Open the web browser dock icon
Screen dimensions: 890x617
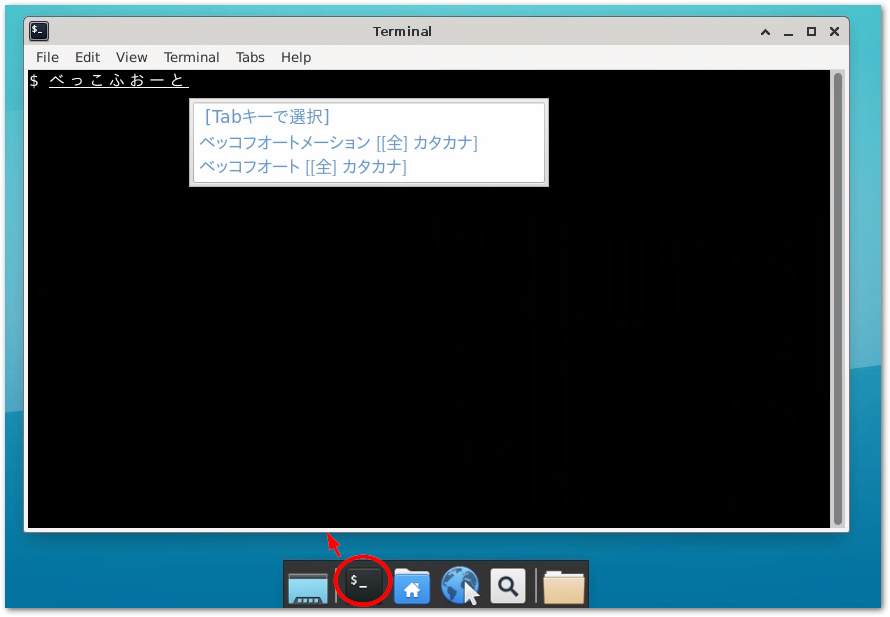pos(460,585)
